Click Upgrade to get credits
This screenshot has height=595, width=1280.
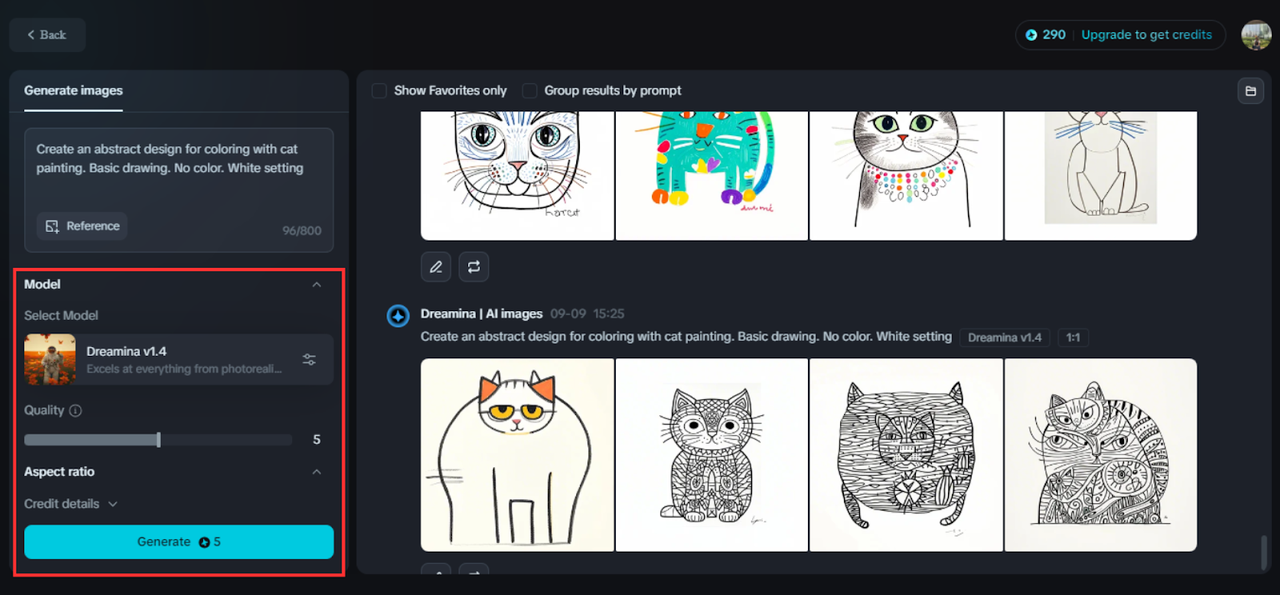[1146, 35]
